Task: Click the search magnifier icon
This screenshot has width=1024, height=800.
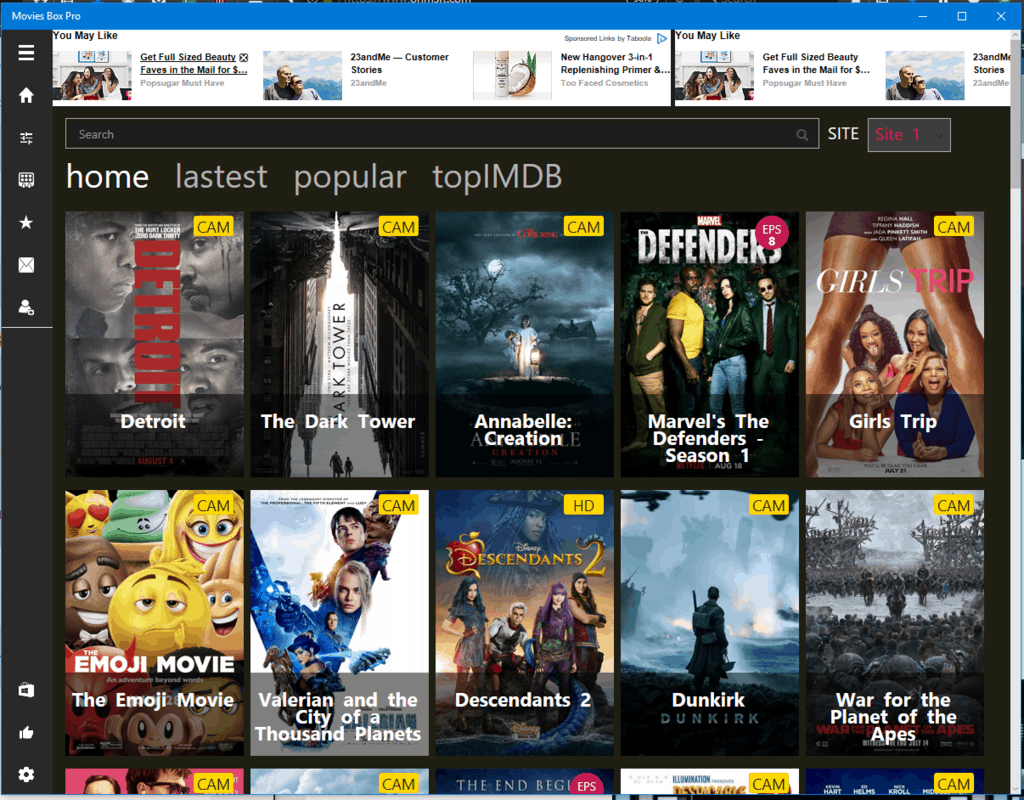Action: pos(802,135)
